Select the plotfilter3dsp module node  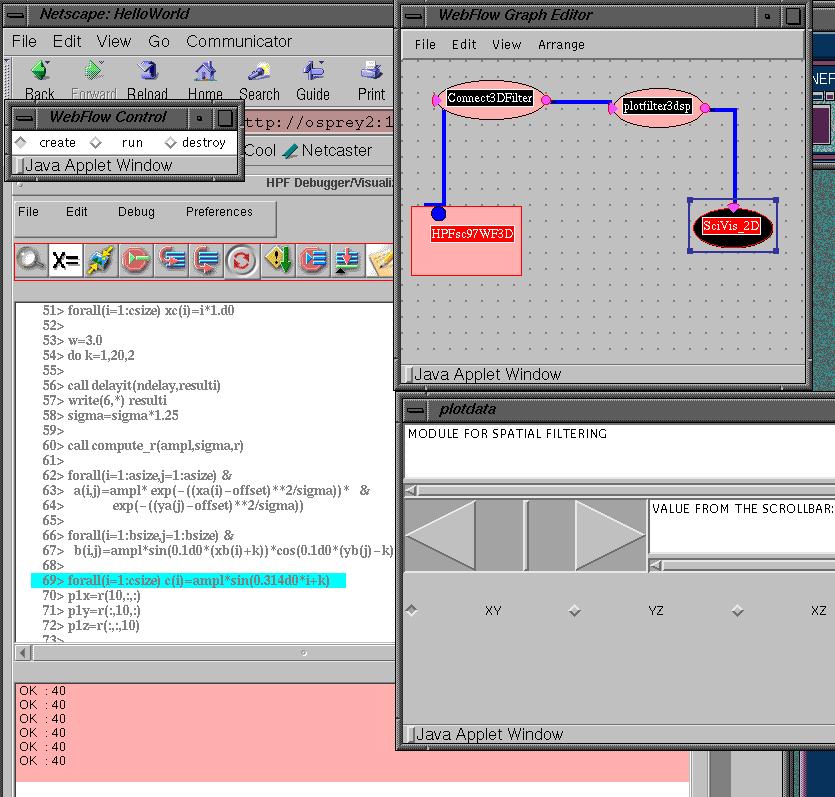coord(657,106)
